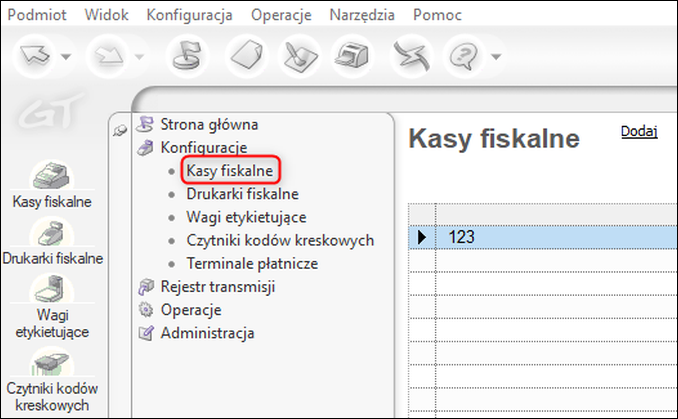
Task: Open Drukarki fiskalne sidebar icon
Action: (x=52, y=242)
